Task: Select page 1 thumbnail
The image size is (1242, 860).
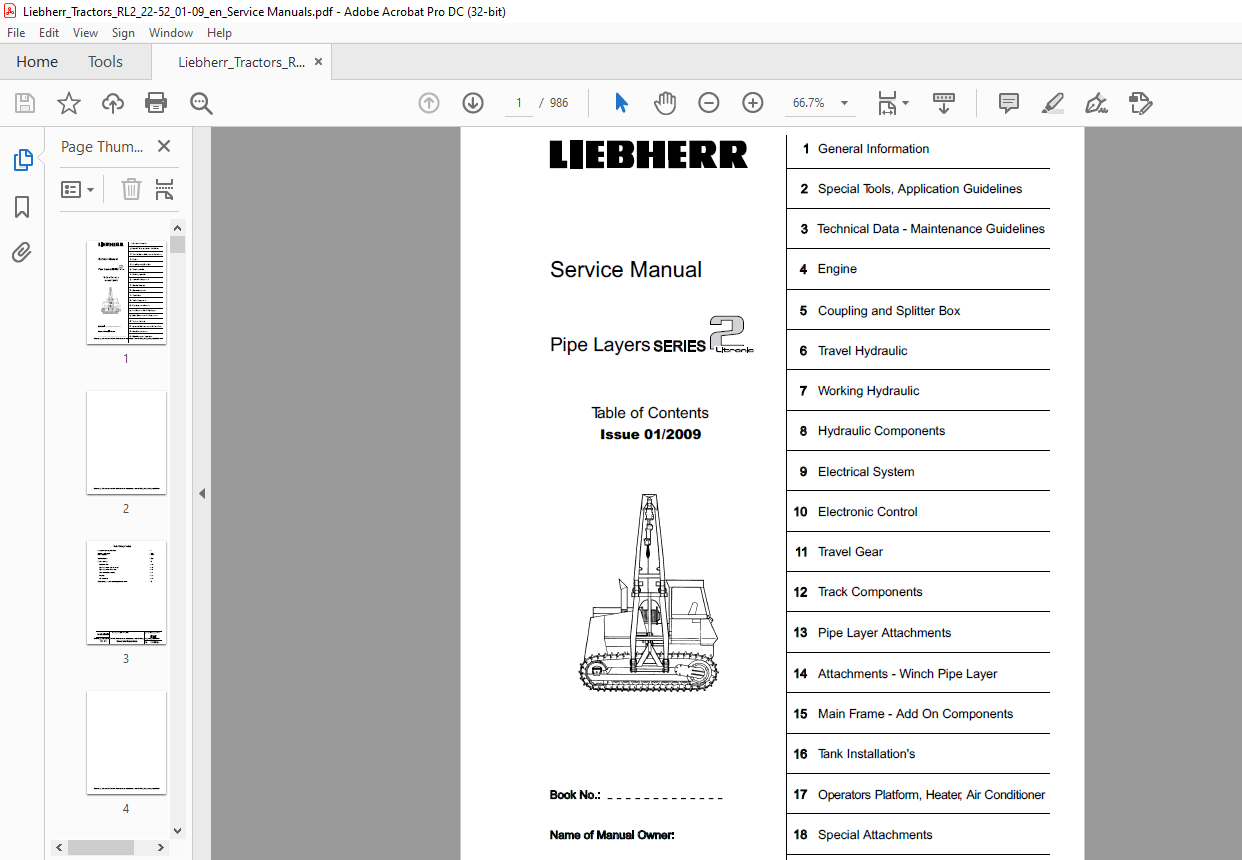Action: 126,293
